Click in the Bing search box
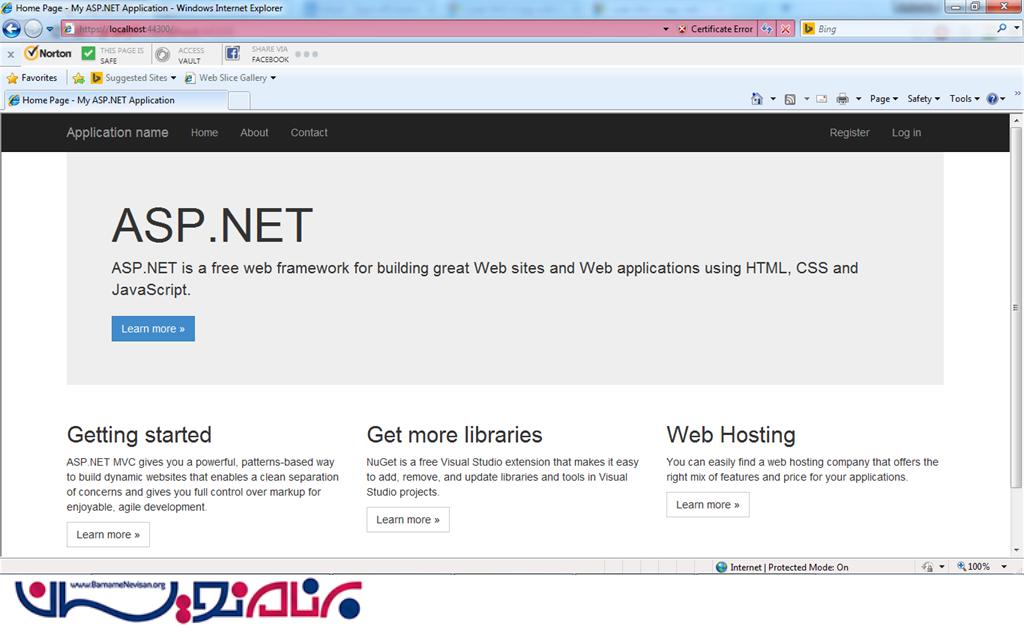Viewport: 1024px width, 625px height. [x=900, y=29]
